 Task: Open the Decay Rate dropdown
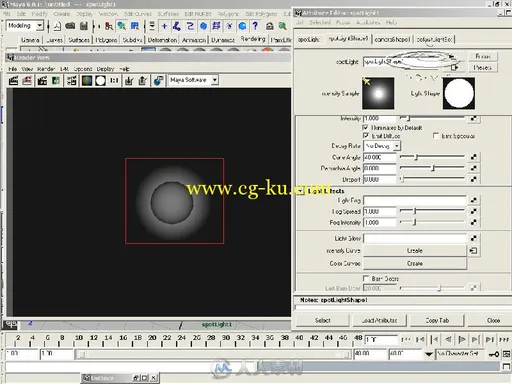click(382, 146)
